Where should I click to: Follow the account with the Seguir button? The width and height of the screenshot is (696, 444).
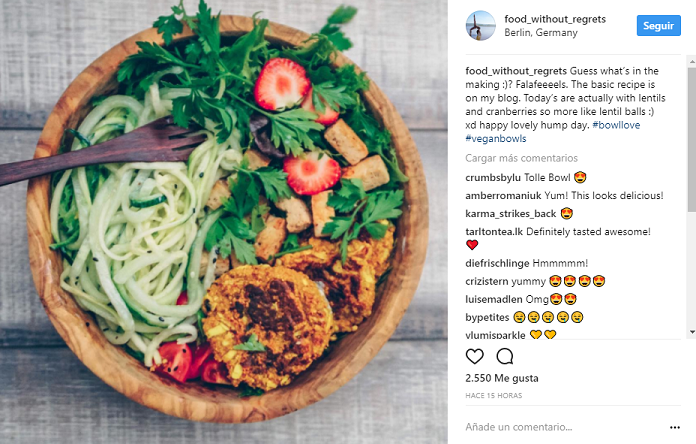click(658, 26)
